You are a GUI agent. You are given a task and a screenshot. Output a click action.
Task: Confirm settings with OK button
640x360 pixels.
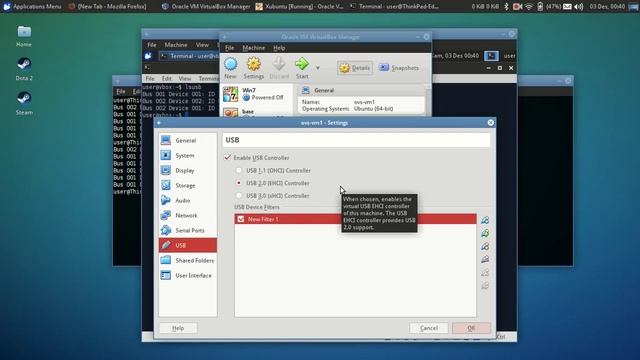click(x=471, y=328)
